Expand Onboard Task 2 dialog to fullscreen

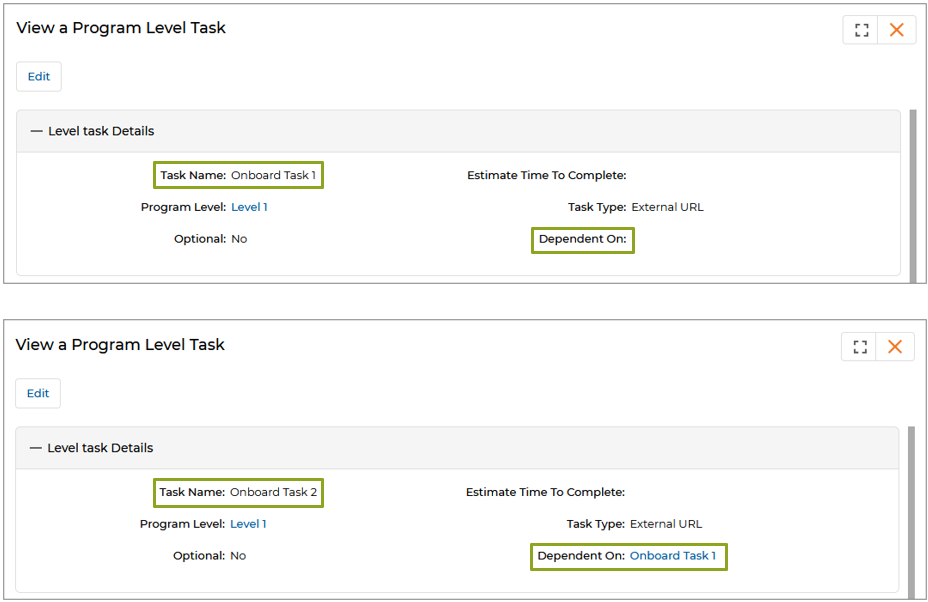pyautogui.click(x=861, y=347)
